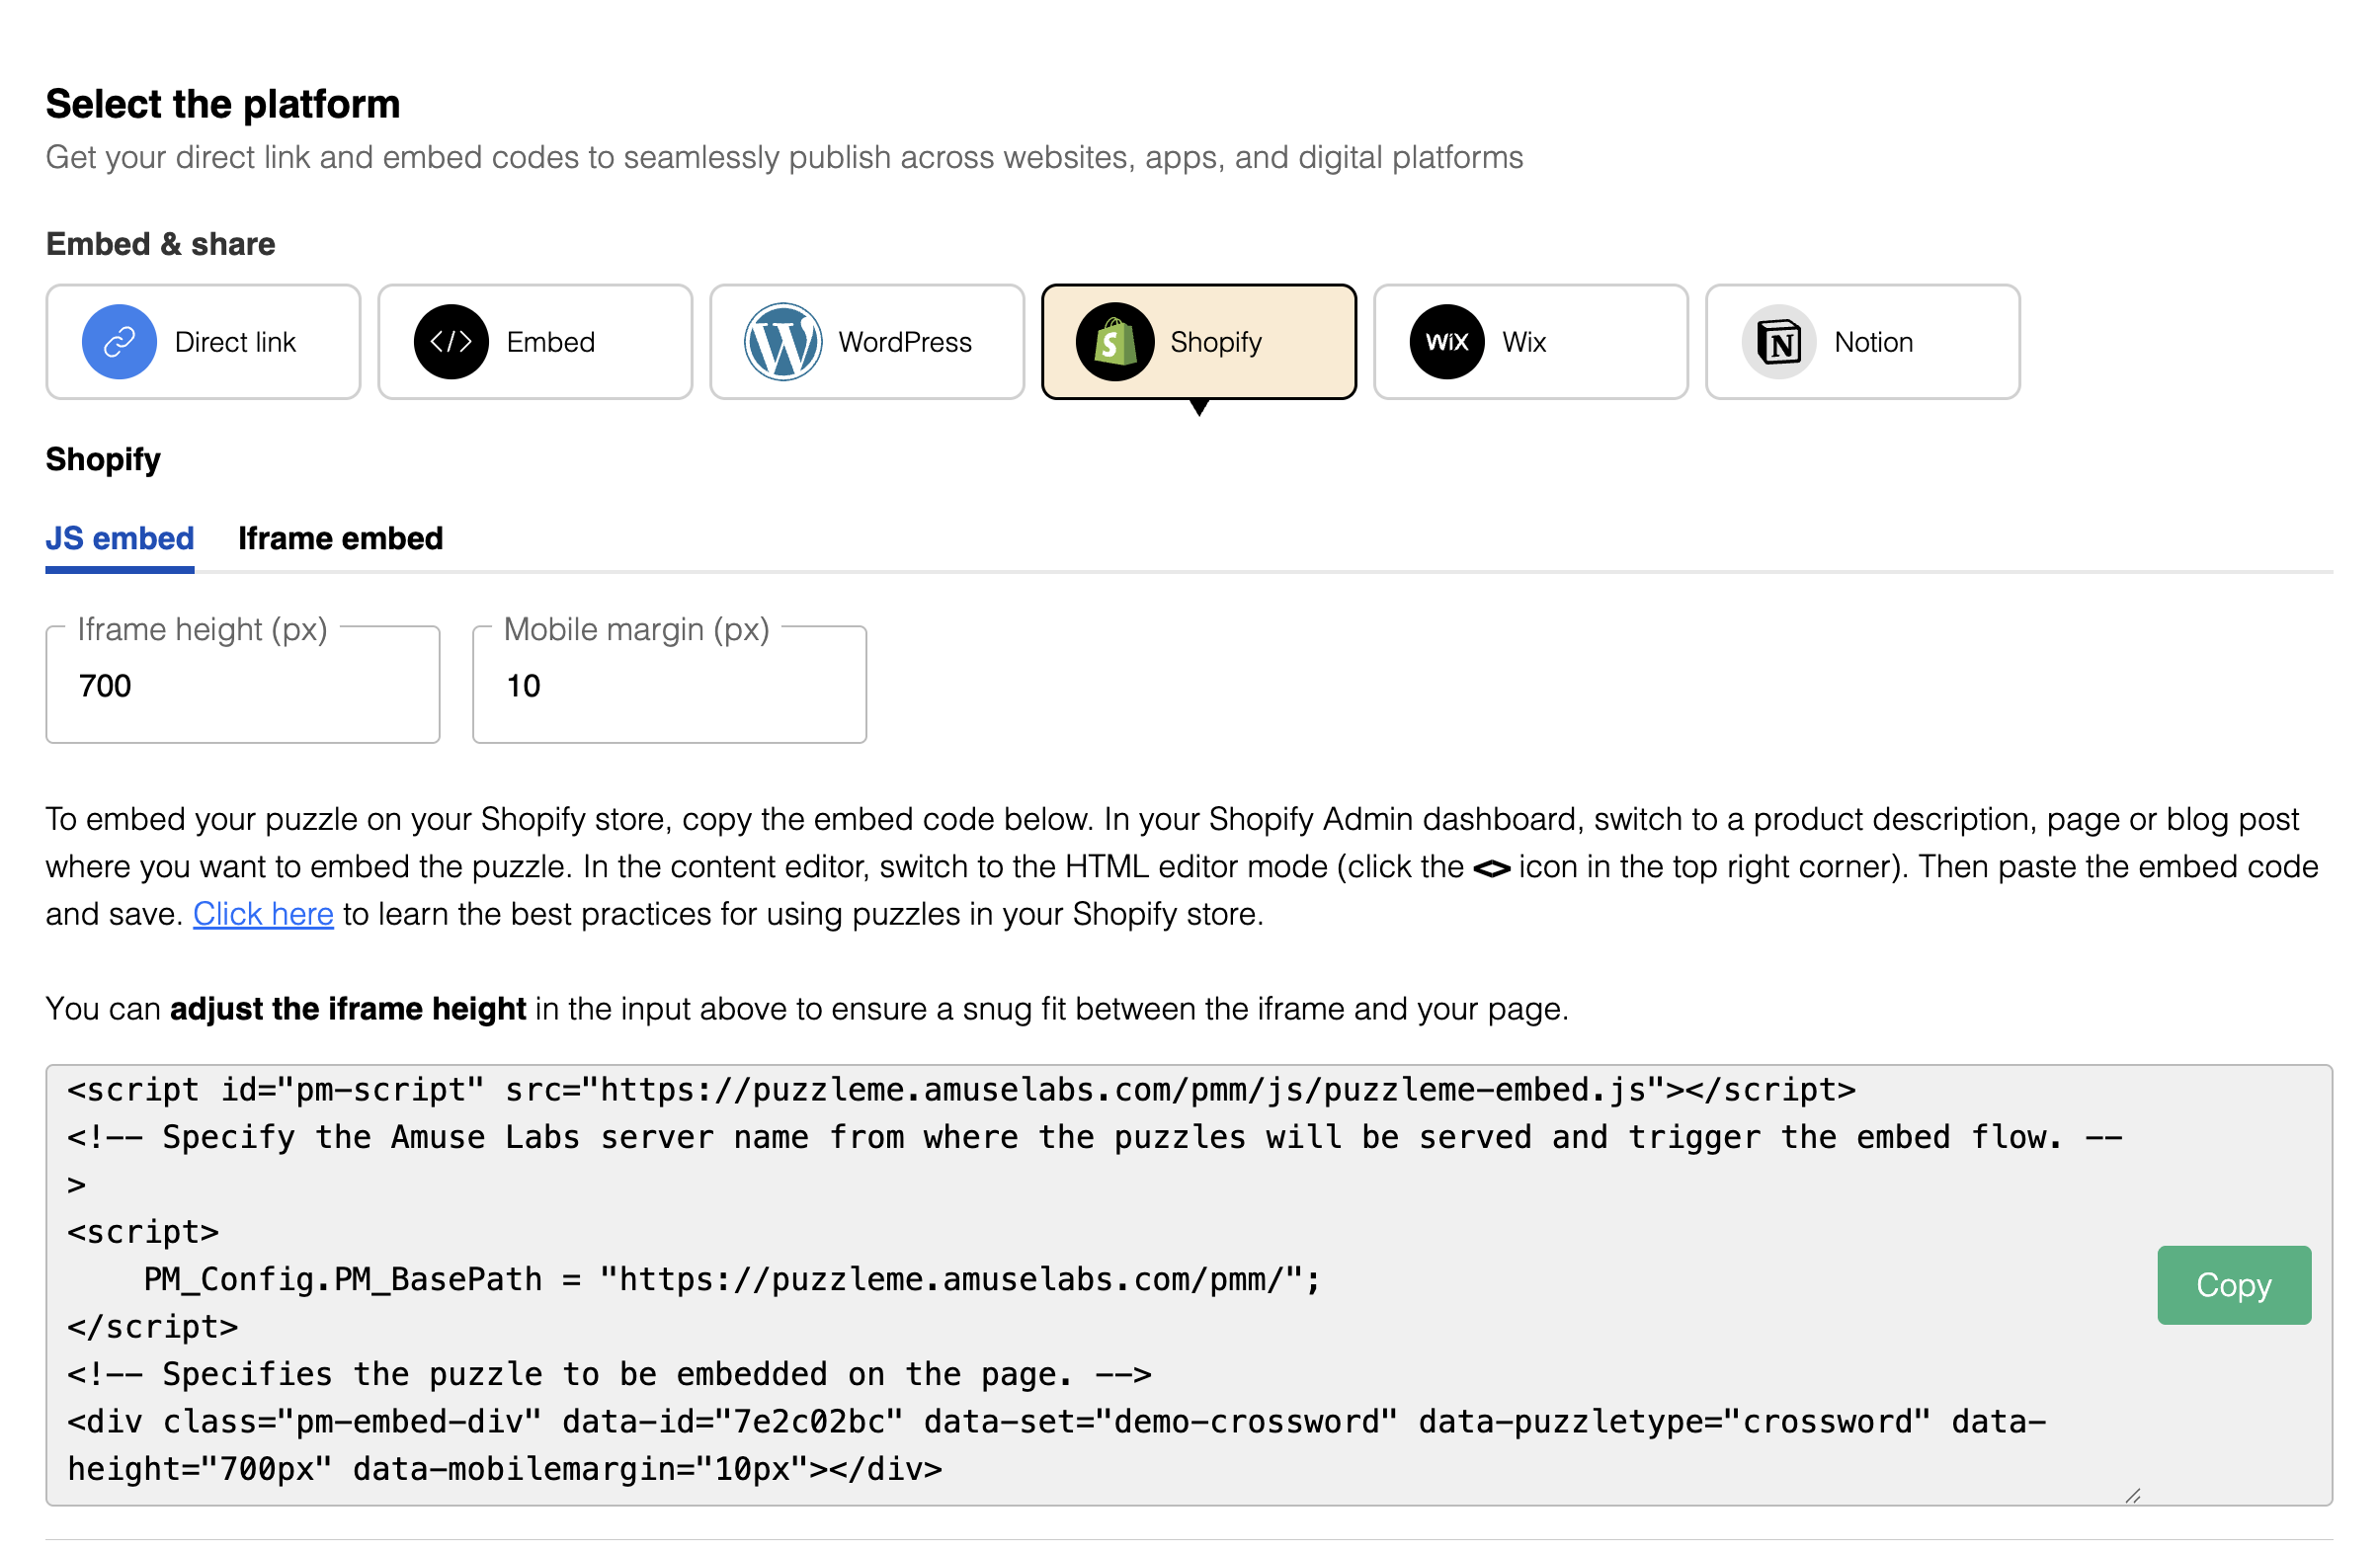Click the Shopify bag logo icon
This screenshot has height=1552, width=2380.
[1115, 342]
